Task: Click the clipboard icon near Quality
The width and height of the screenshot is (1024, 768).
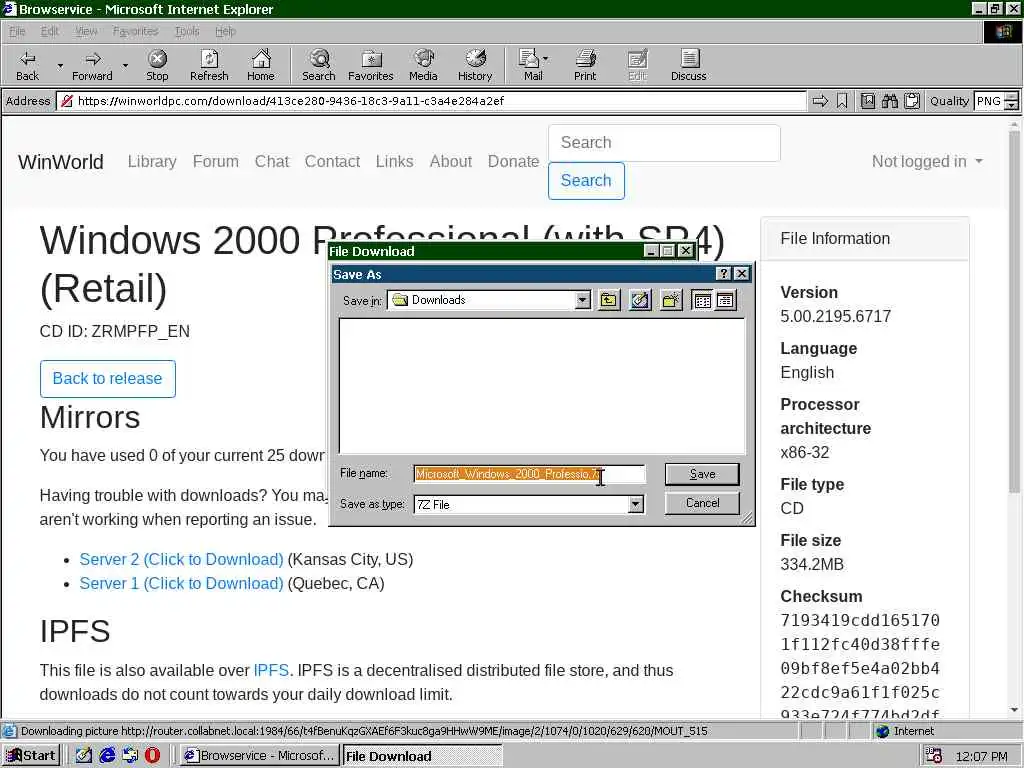Action: [912, 101]
